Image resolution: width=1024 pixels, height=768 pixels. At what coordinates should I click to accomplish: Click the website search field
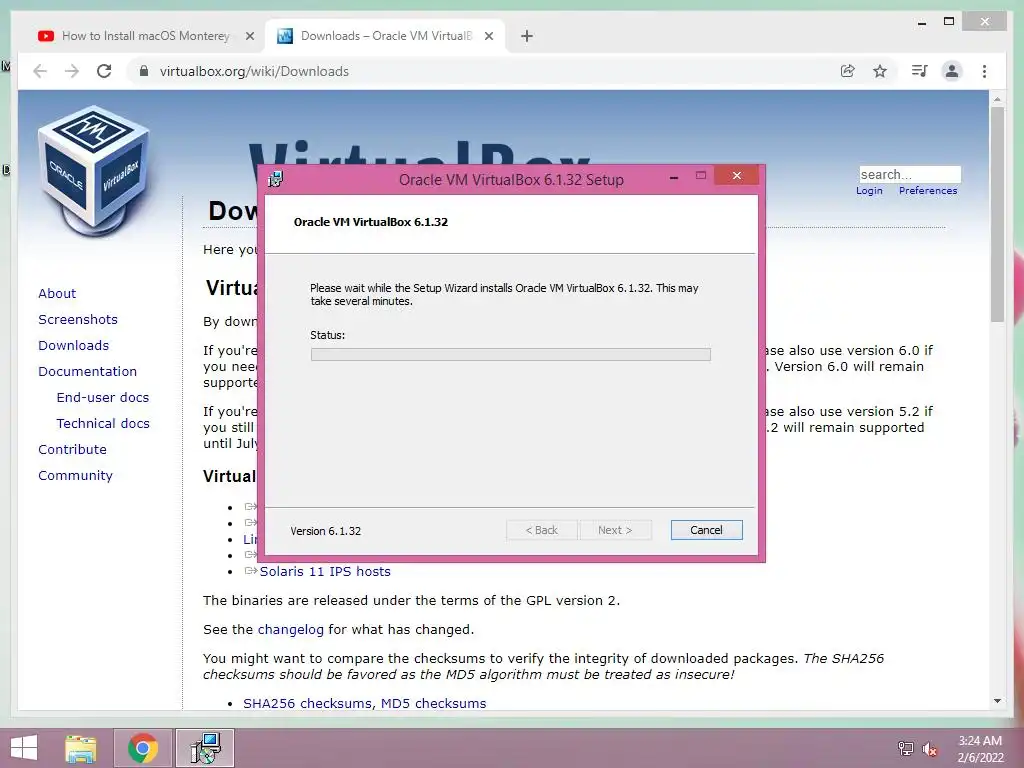point(910,174)
